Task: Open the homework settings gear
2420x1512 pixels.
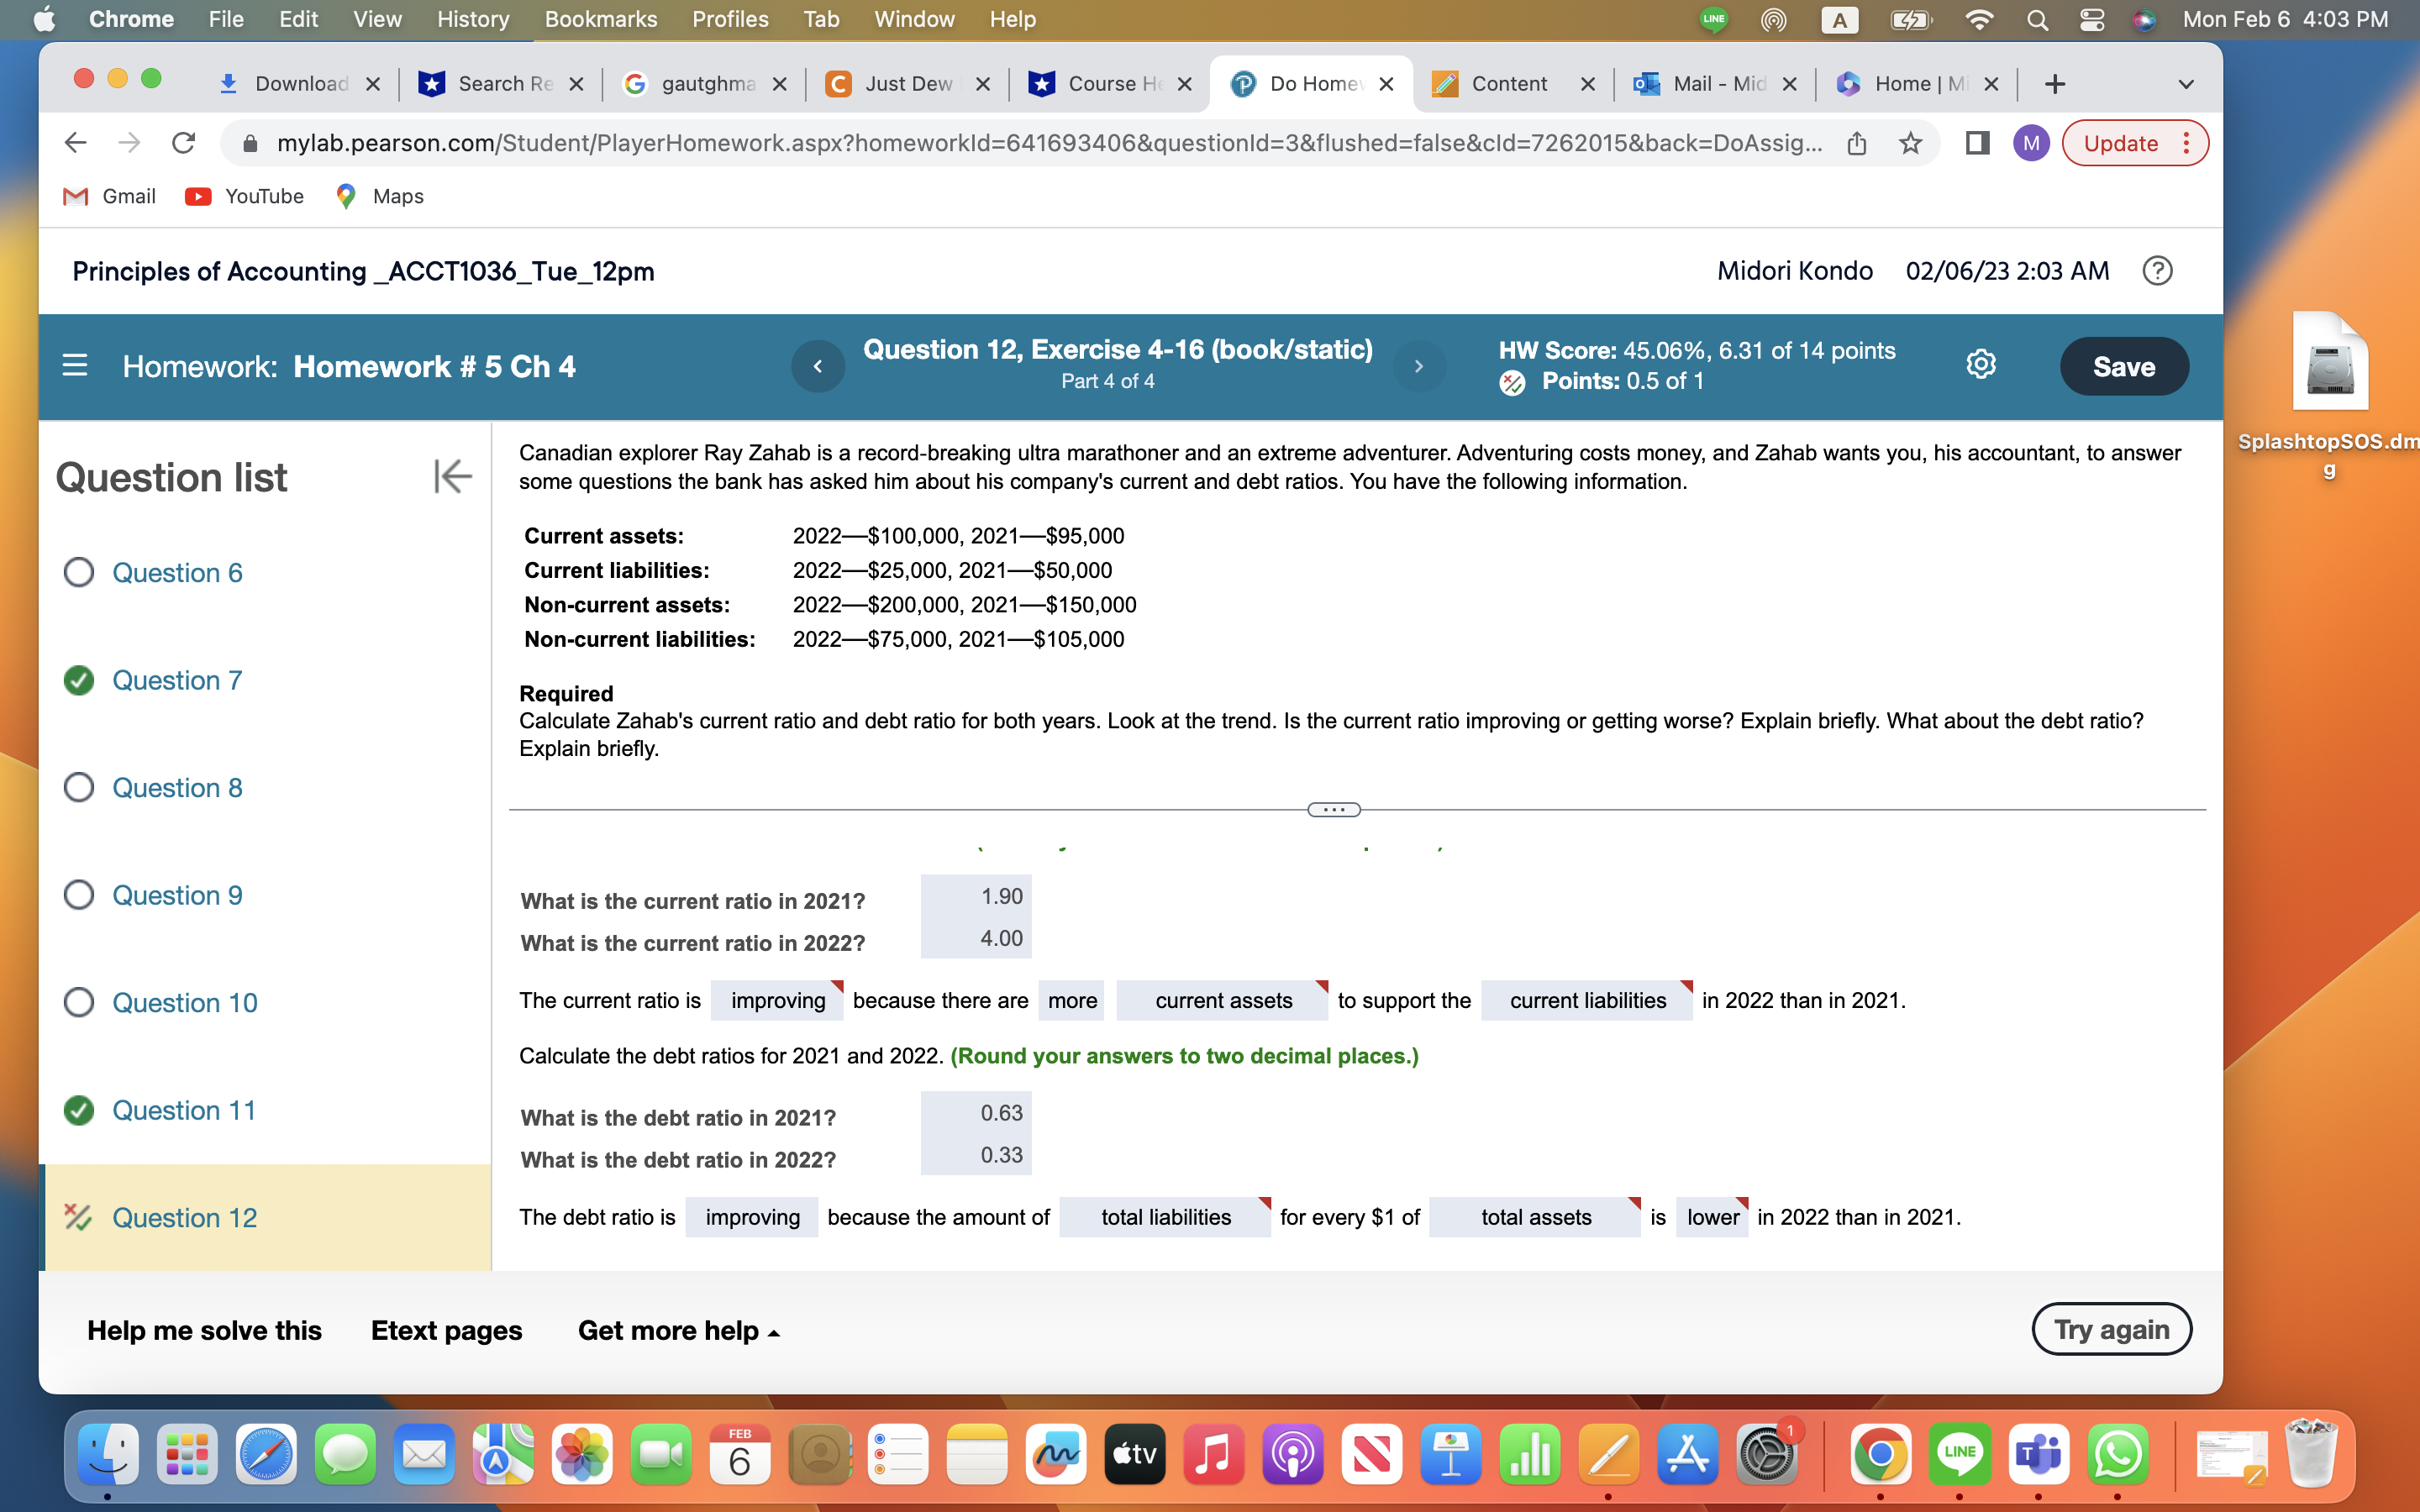Action: [x=1982, y=365]
